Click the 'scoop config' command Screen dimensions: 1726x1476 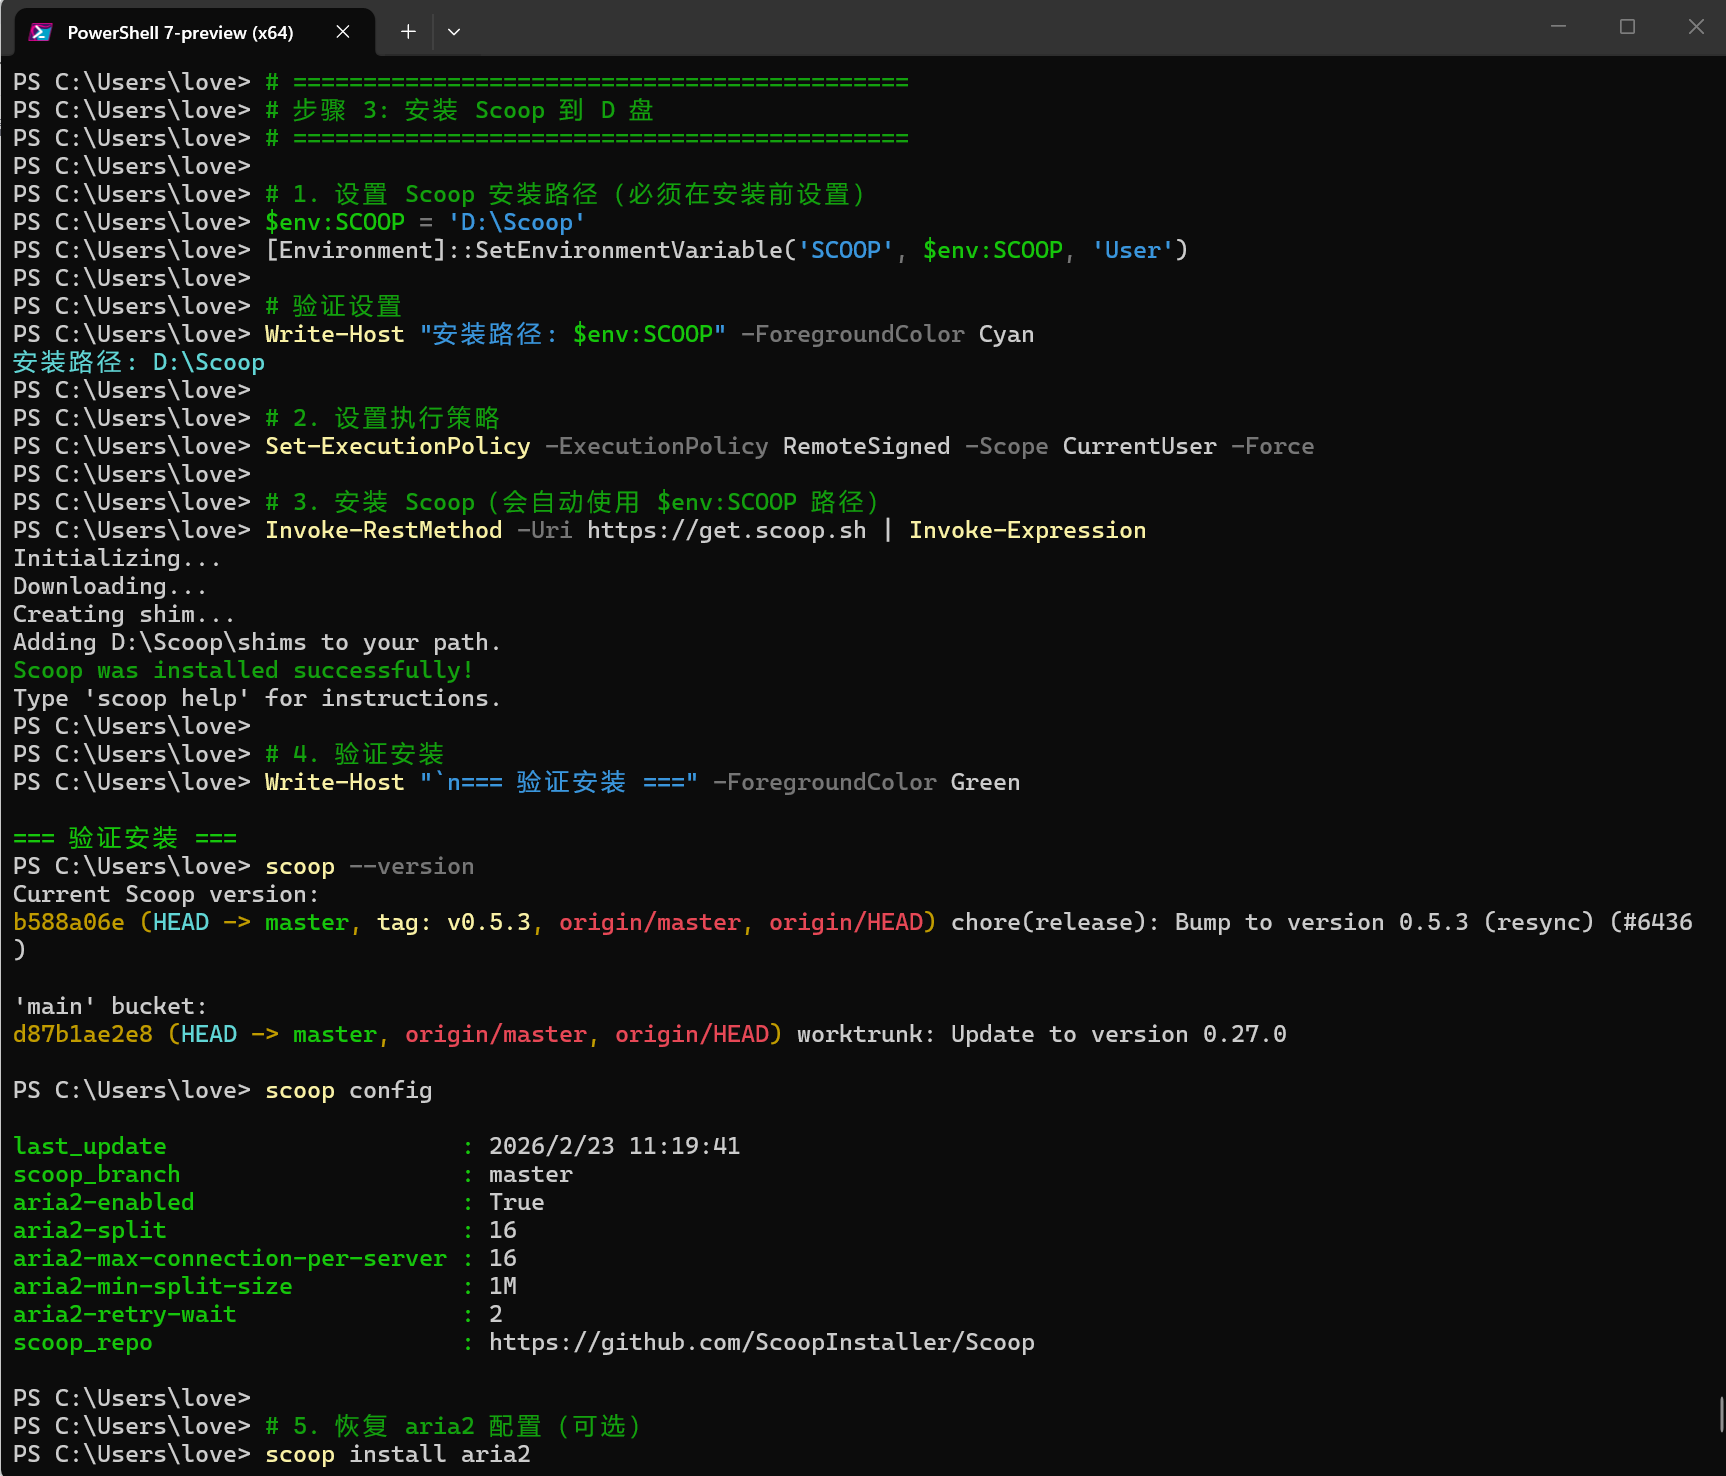(x=349, y=1090)
